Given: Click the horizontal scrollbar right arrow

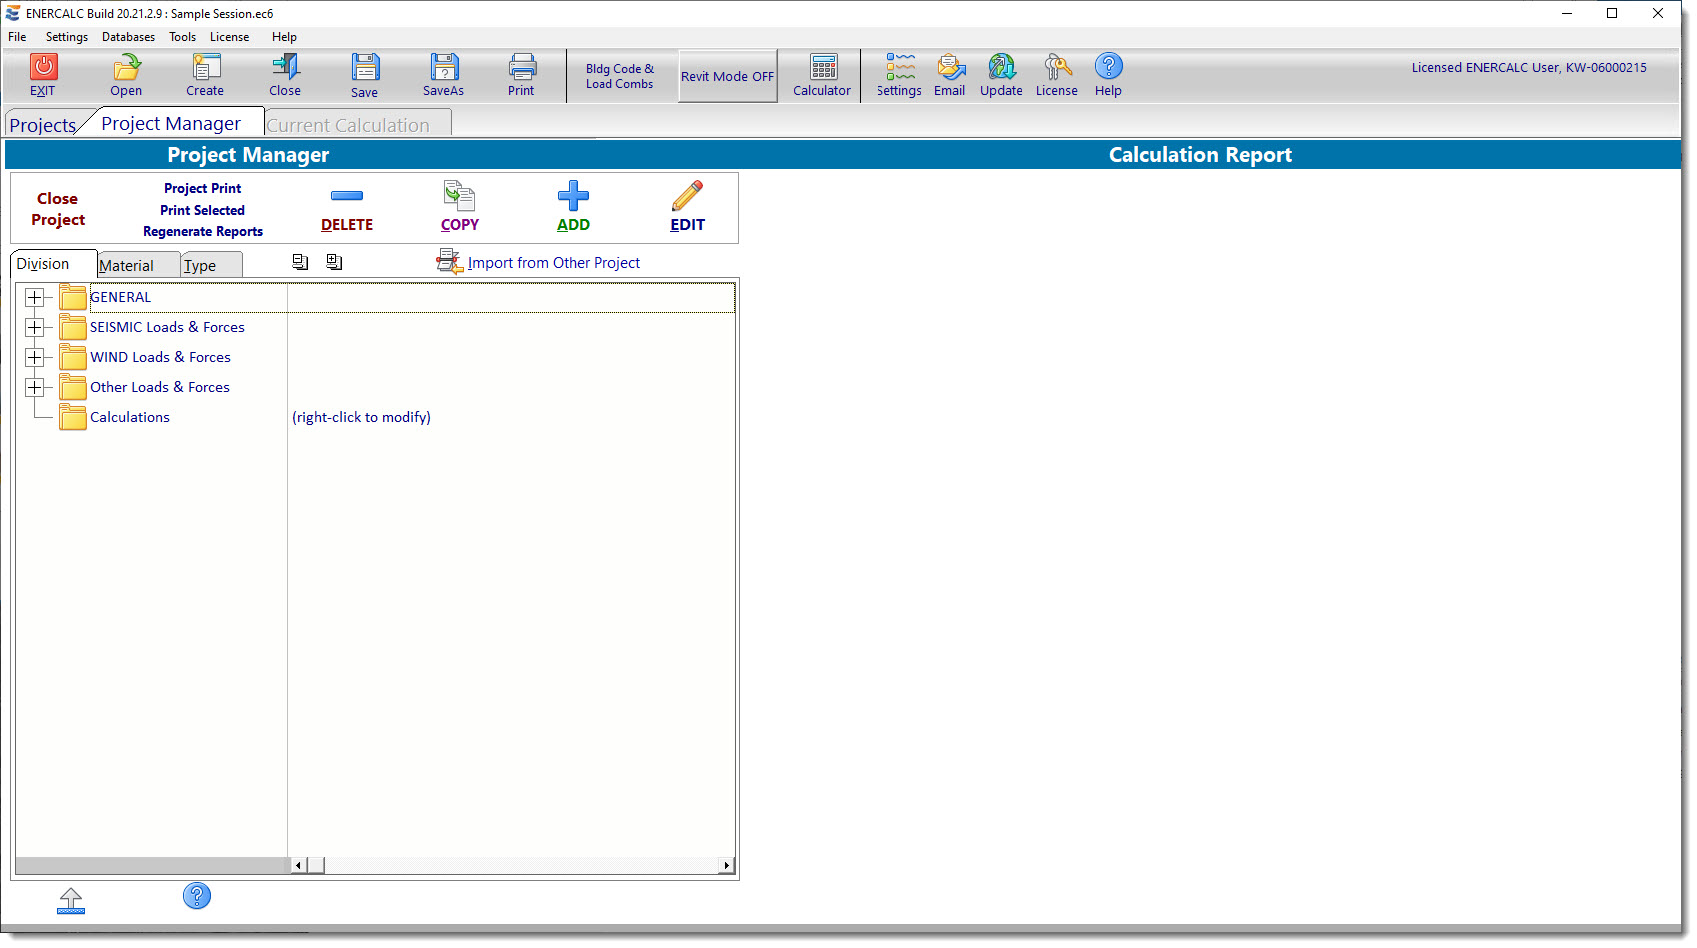Looking at the screenshot, I should pyautogui.click(x=726, y=866).
